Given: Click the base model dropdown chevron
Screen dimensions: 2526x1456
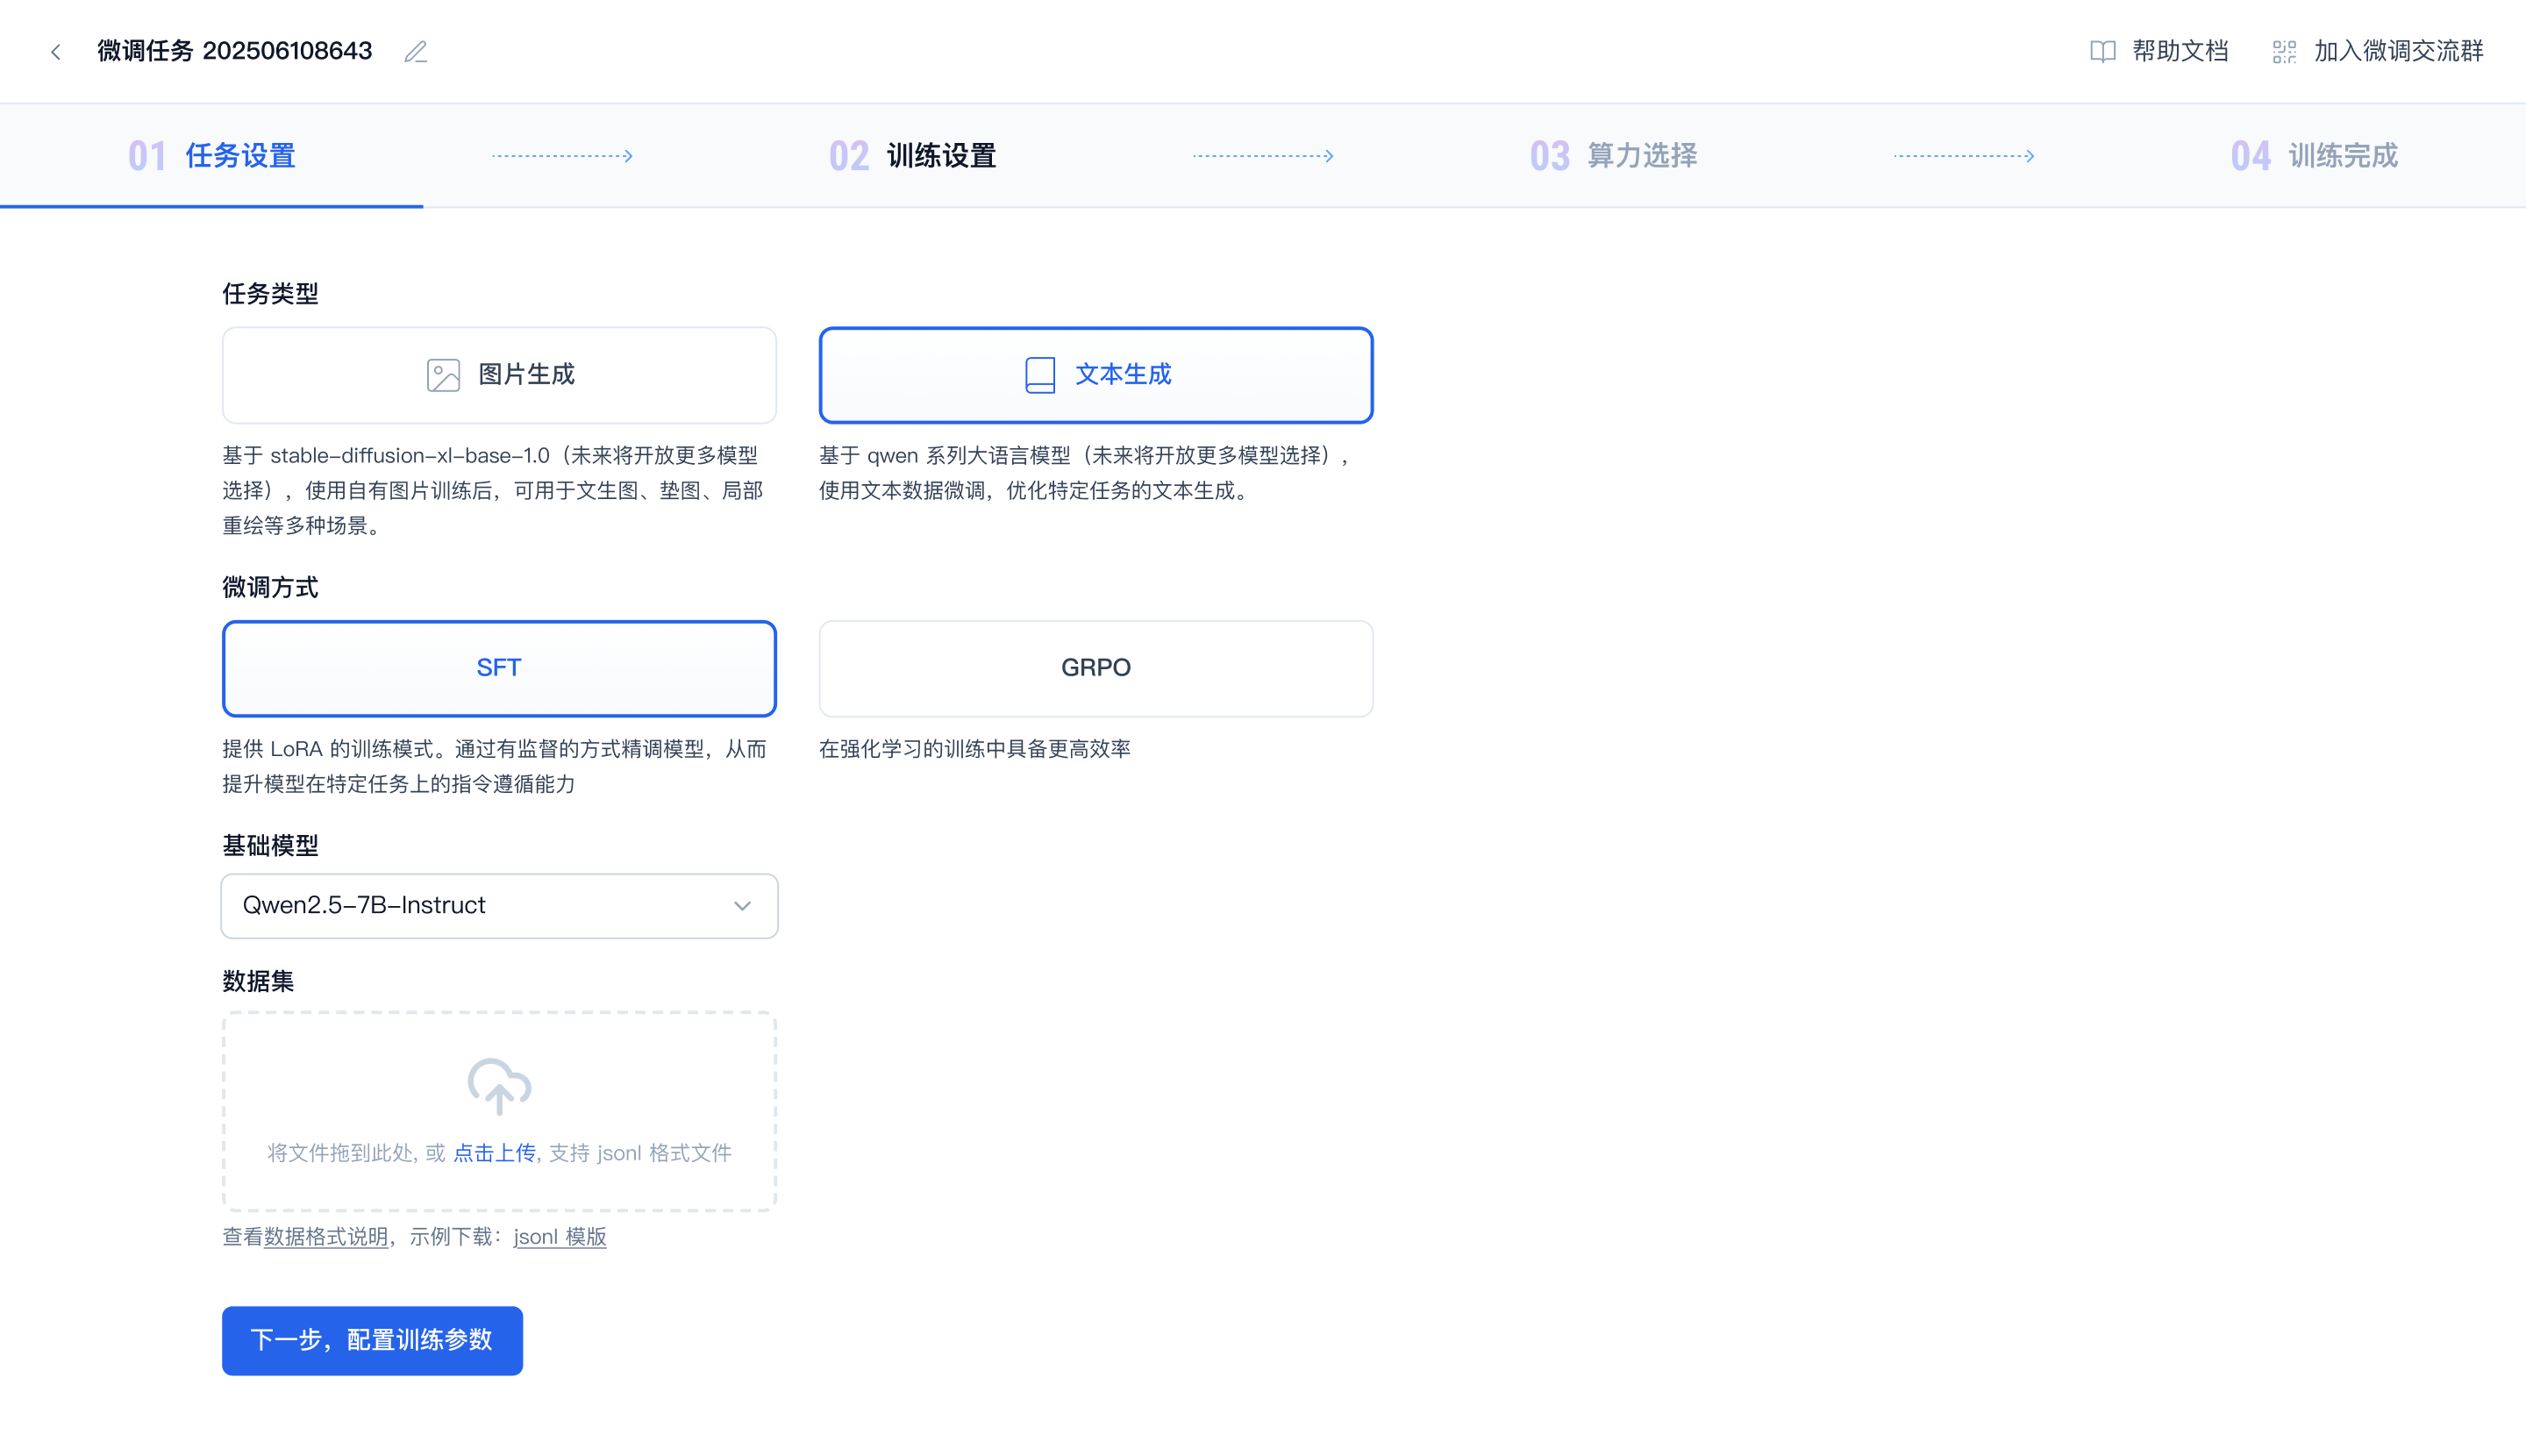Looking at the screenshot, I should 742,906.
